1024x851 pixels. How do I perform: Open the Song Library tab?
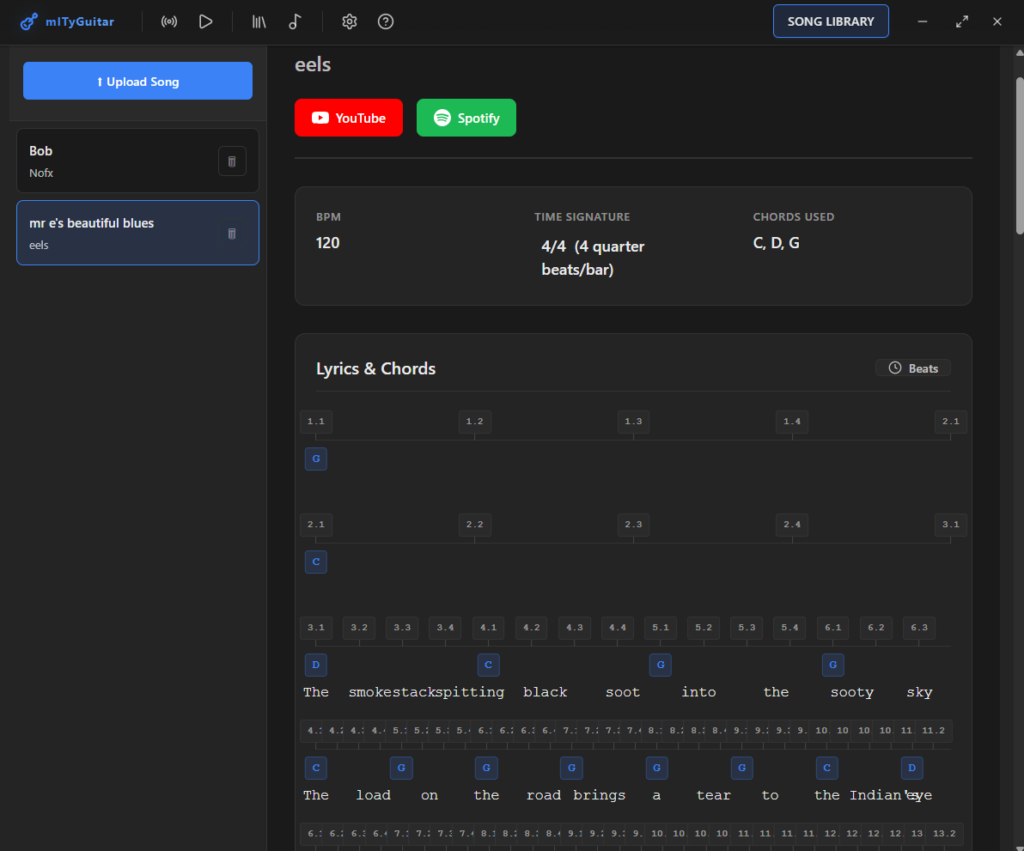click(830, 21)
